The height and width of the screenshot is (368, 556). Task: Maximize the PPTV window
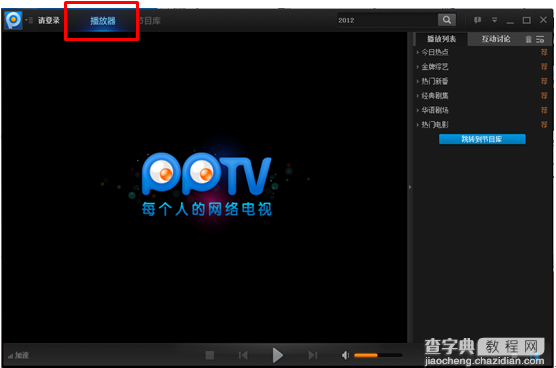527,20
